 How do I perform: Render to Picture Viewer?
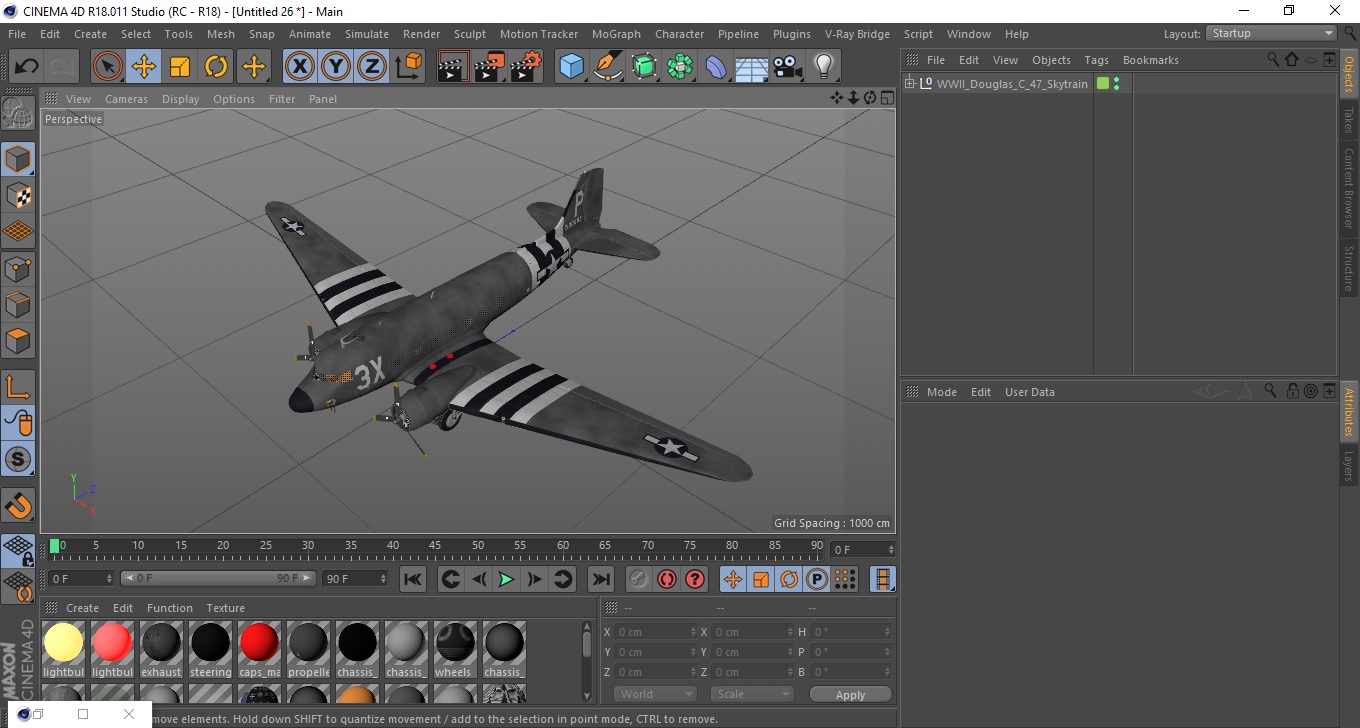490,67
